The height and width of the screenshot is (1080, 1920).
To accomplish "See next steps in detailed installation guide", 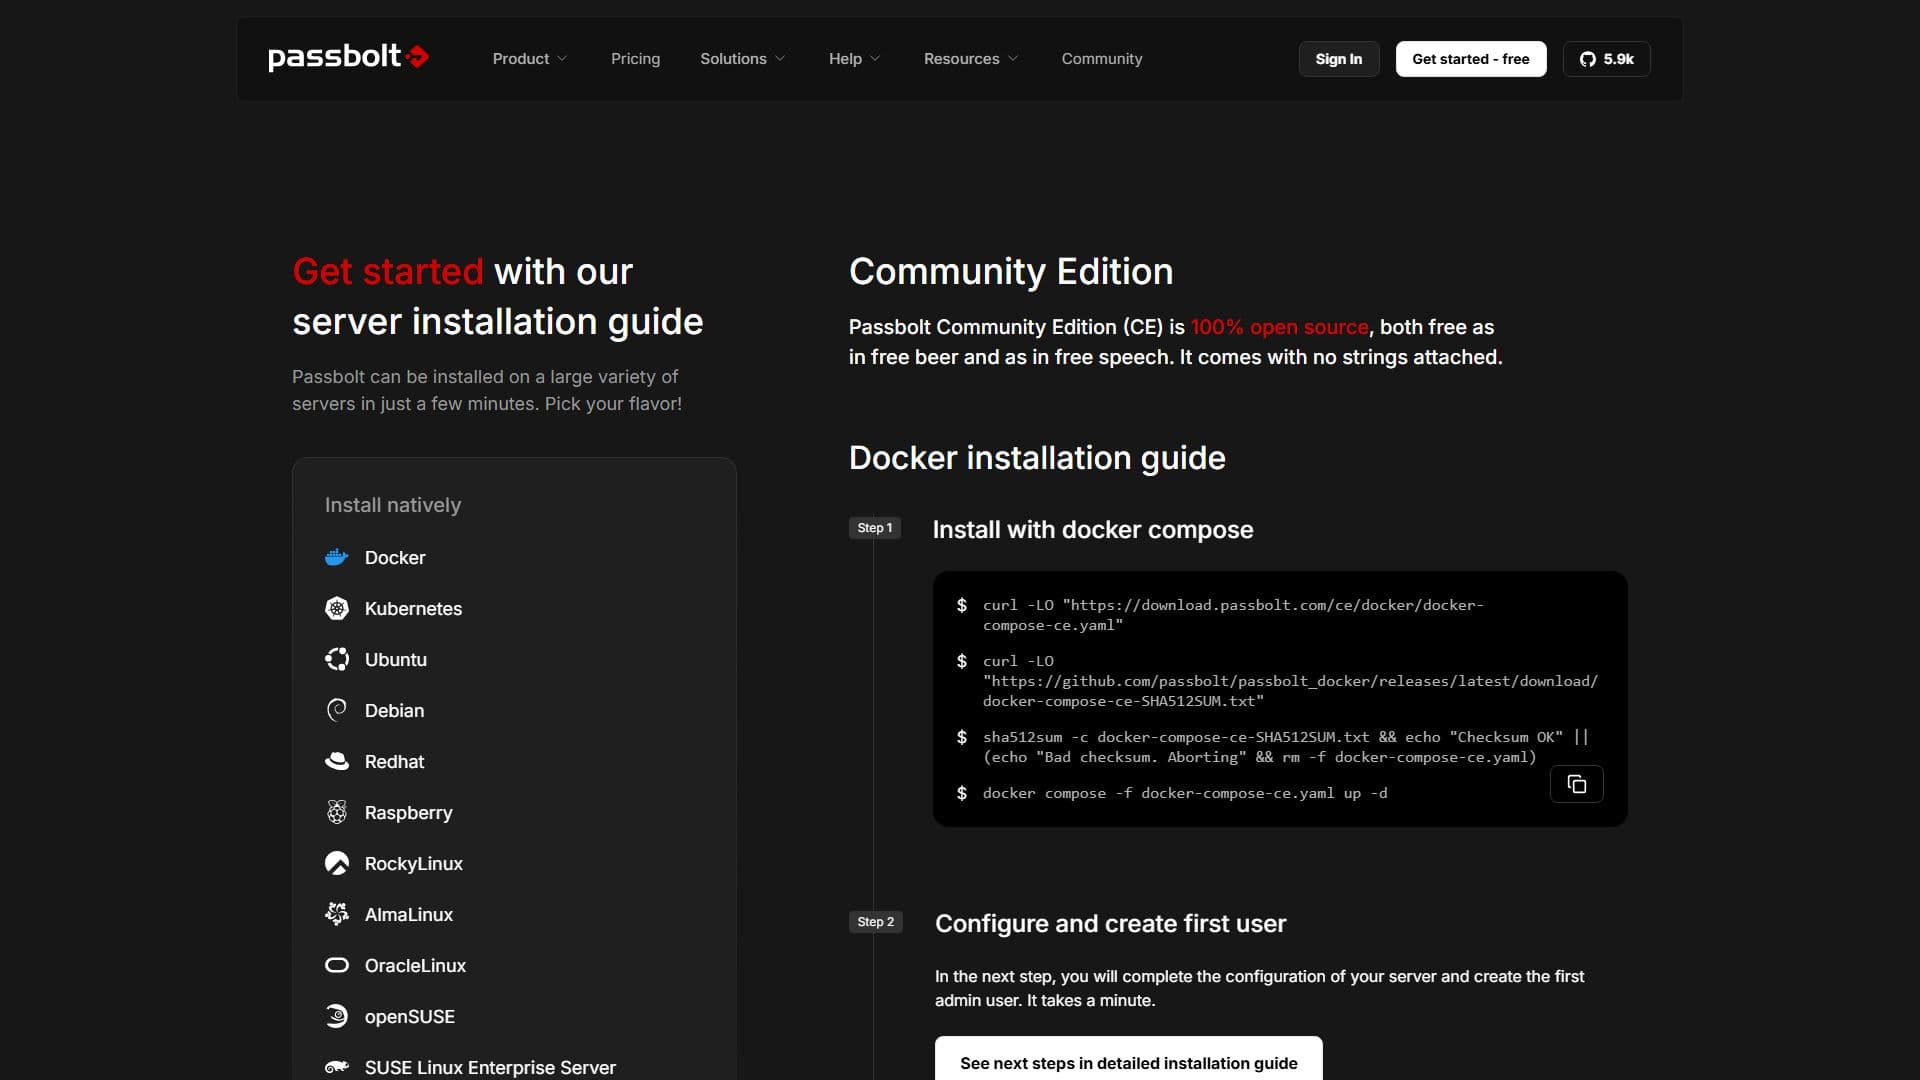I will 1129,1060.
